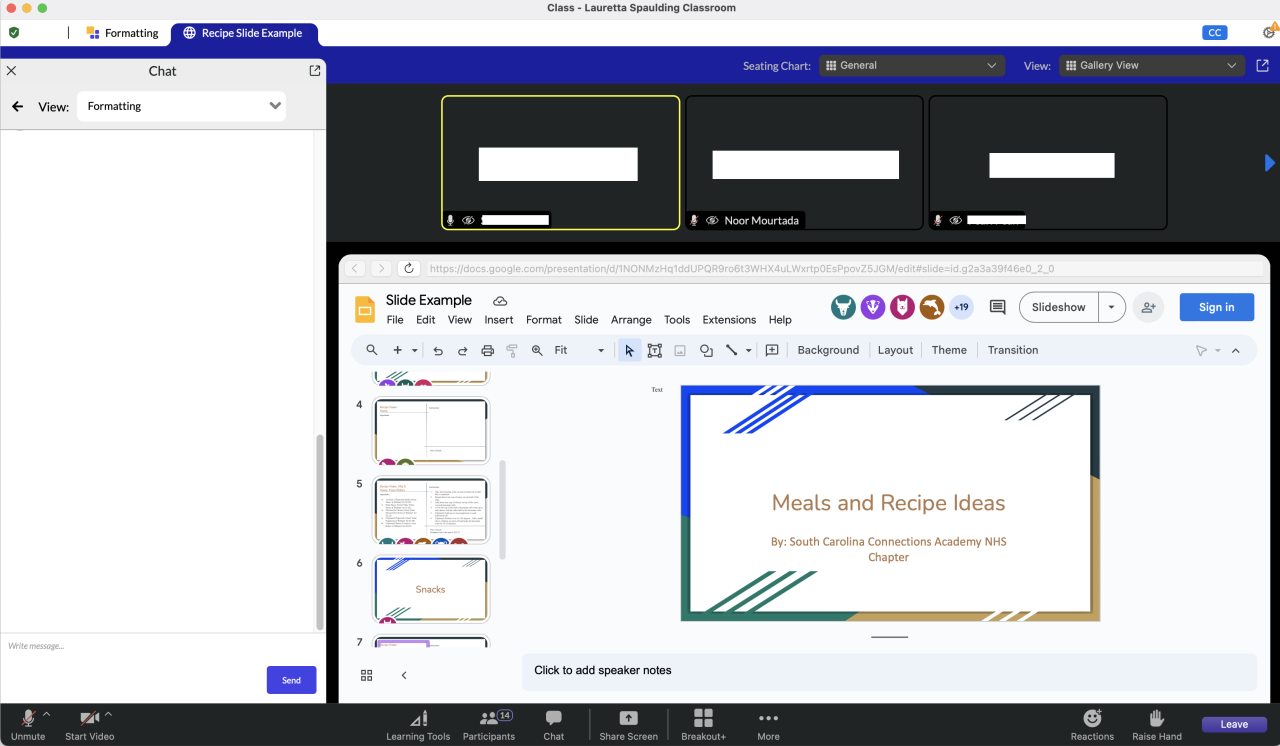Leave the class session

[x=1234, y=725]
